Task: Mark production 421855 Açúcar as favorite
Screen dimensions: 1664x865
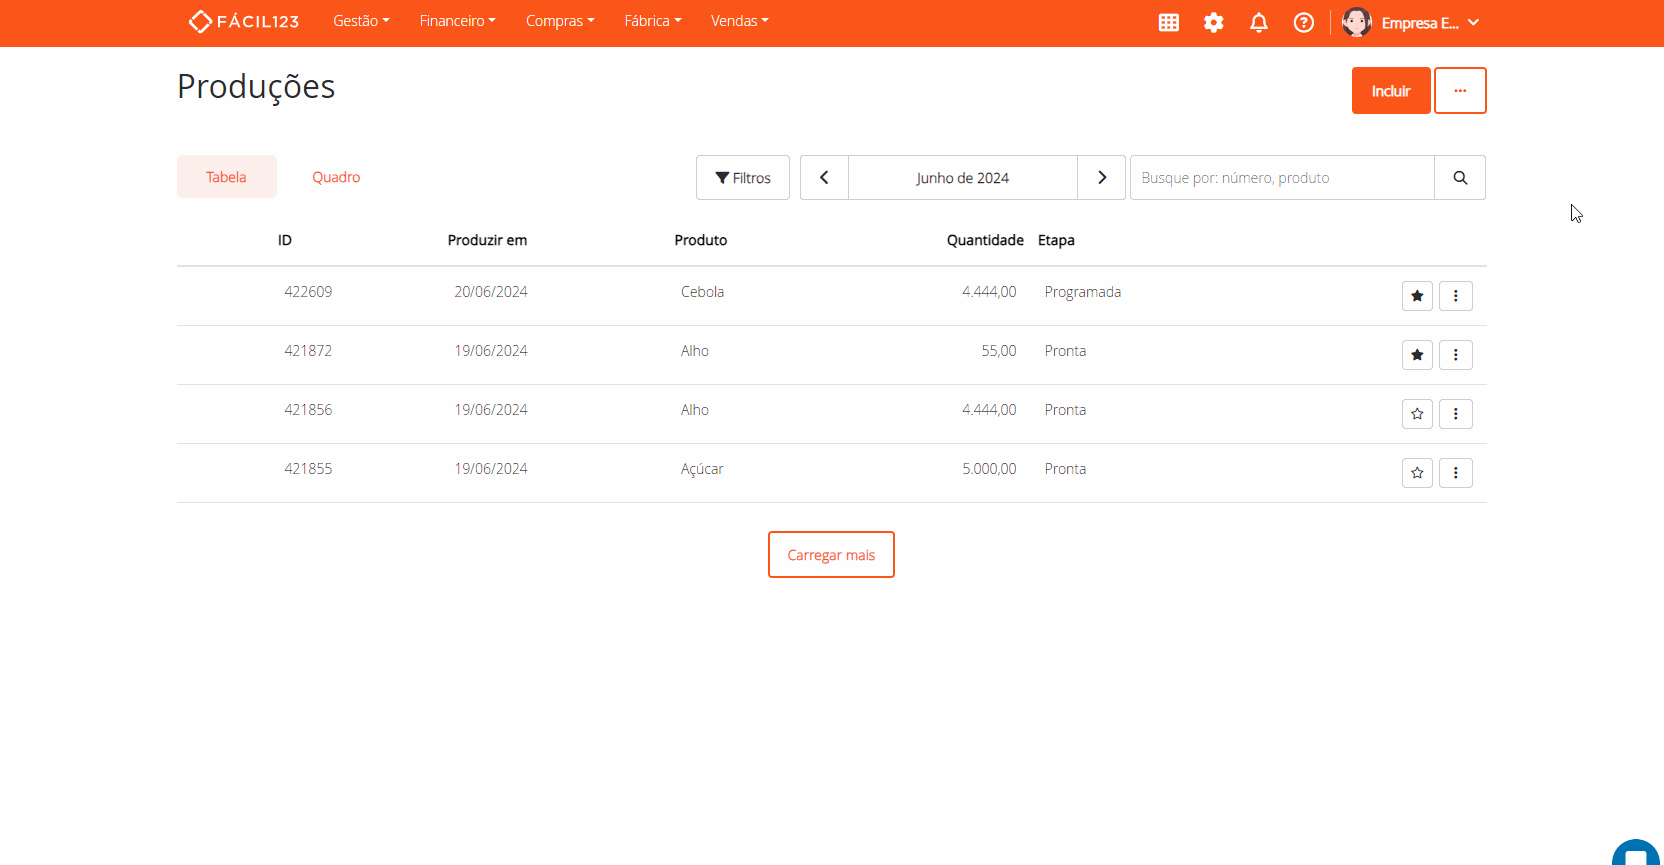Action: pyautogui.click(x=1416, y=473)
